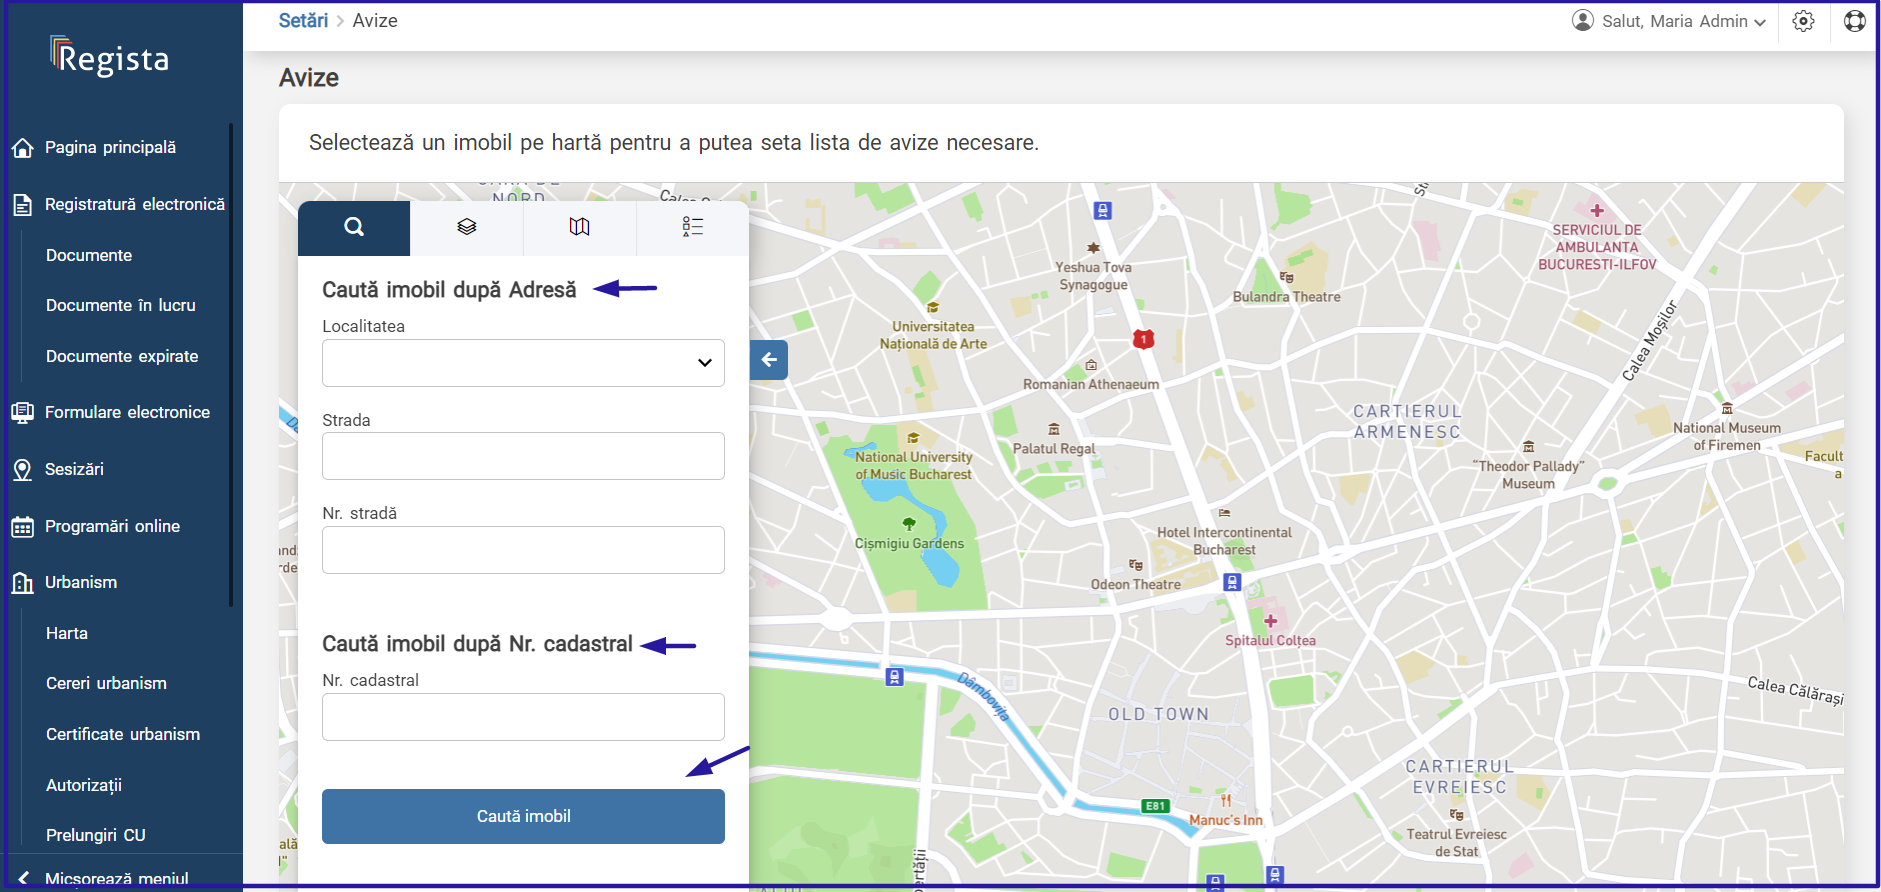Open Documente submenu item
The width and height of the screenshot is (1881, 892).
click(x=89, y=255)
